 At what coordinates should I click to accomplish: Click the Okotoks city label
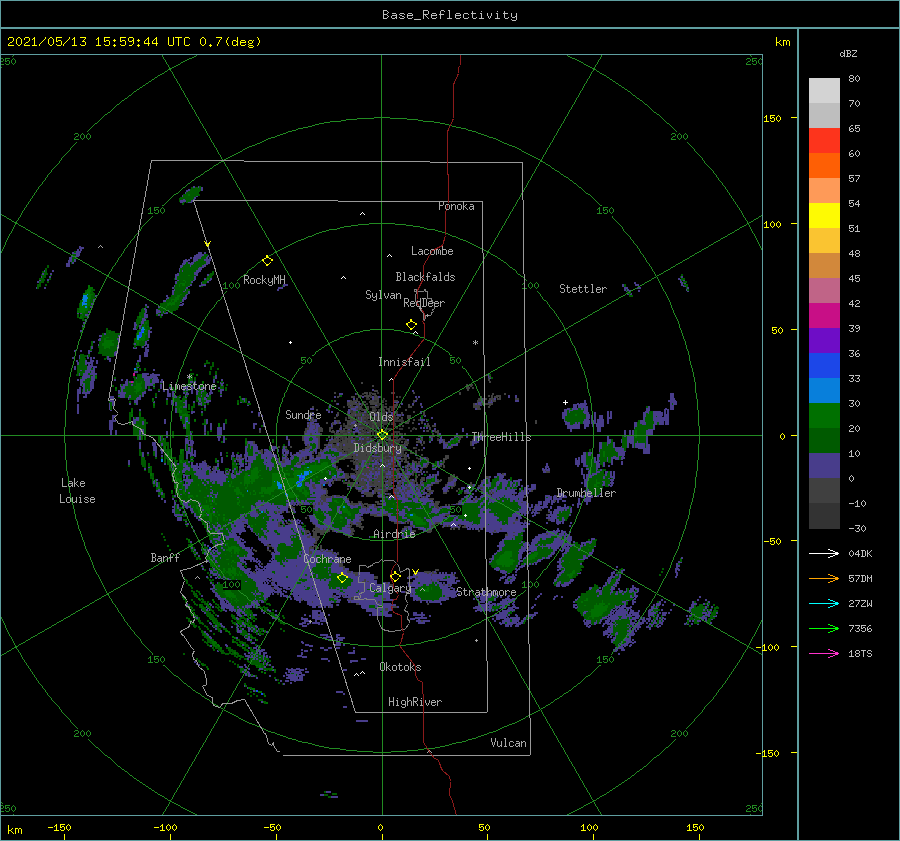pyautogui.click(x=400, y=667)
